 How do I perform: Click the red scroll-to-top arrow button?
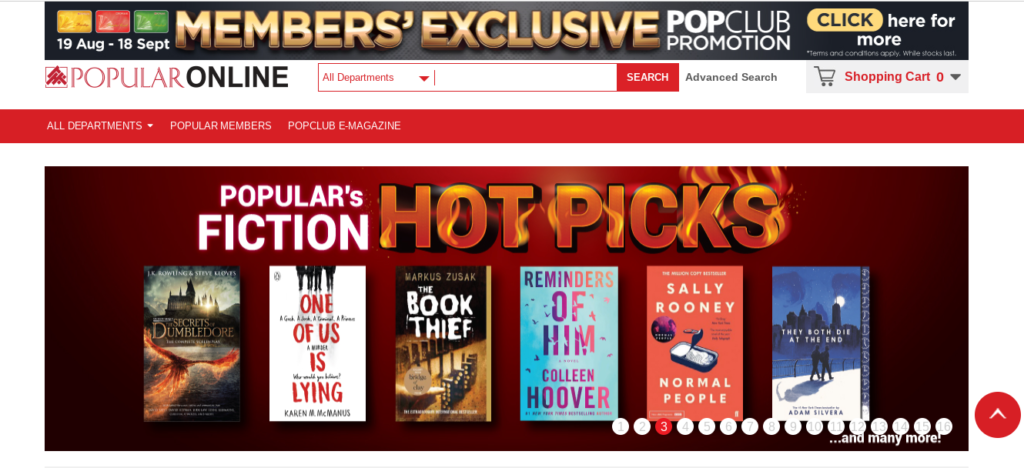997,414
